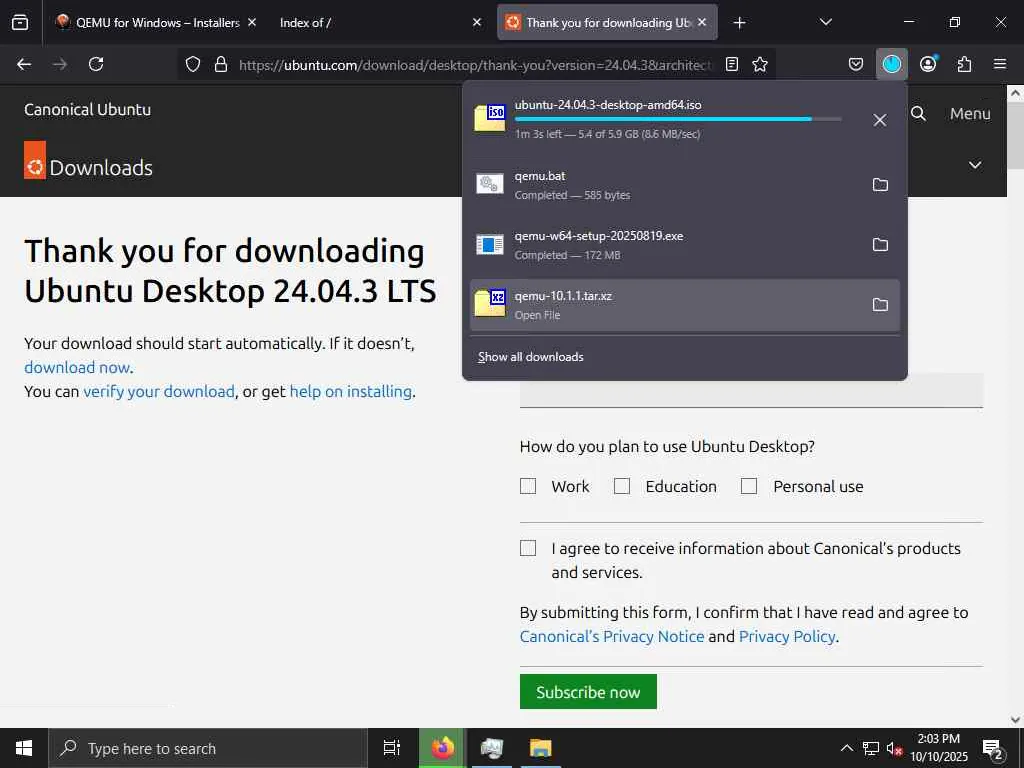Check the Personal use checkbox
This screenshot has width=1024, height=768.
(x=749, y=487)
